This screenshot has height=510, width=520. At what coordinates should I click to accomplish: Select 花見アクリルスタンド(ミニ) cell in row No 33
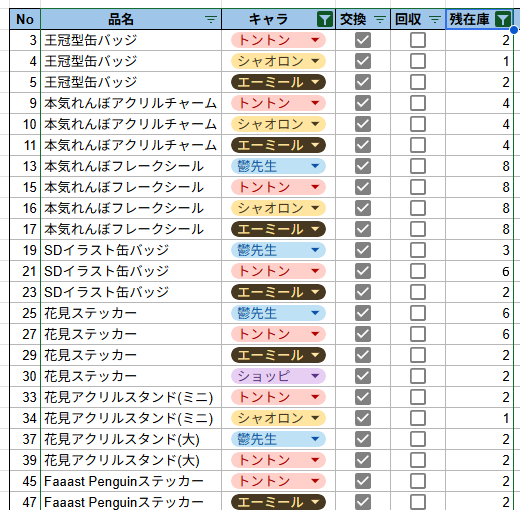131,397
